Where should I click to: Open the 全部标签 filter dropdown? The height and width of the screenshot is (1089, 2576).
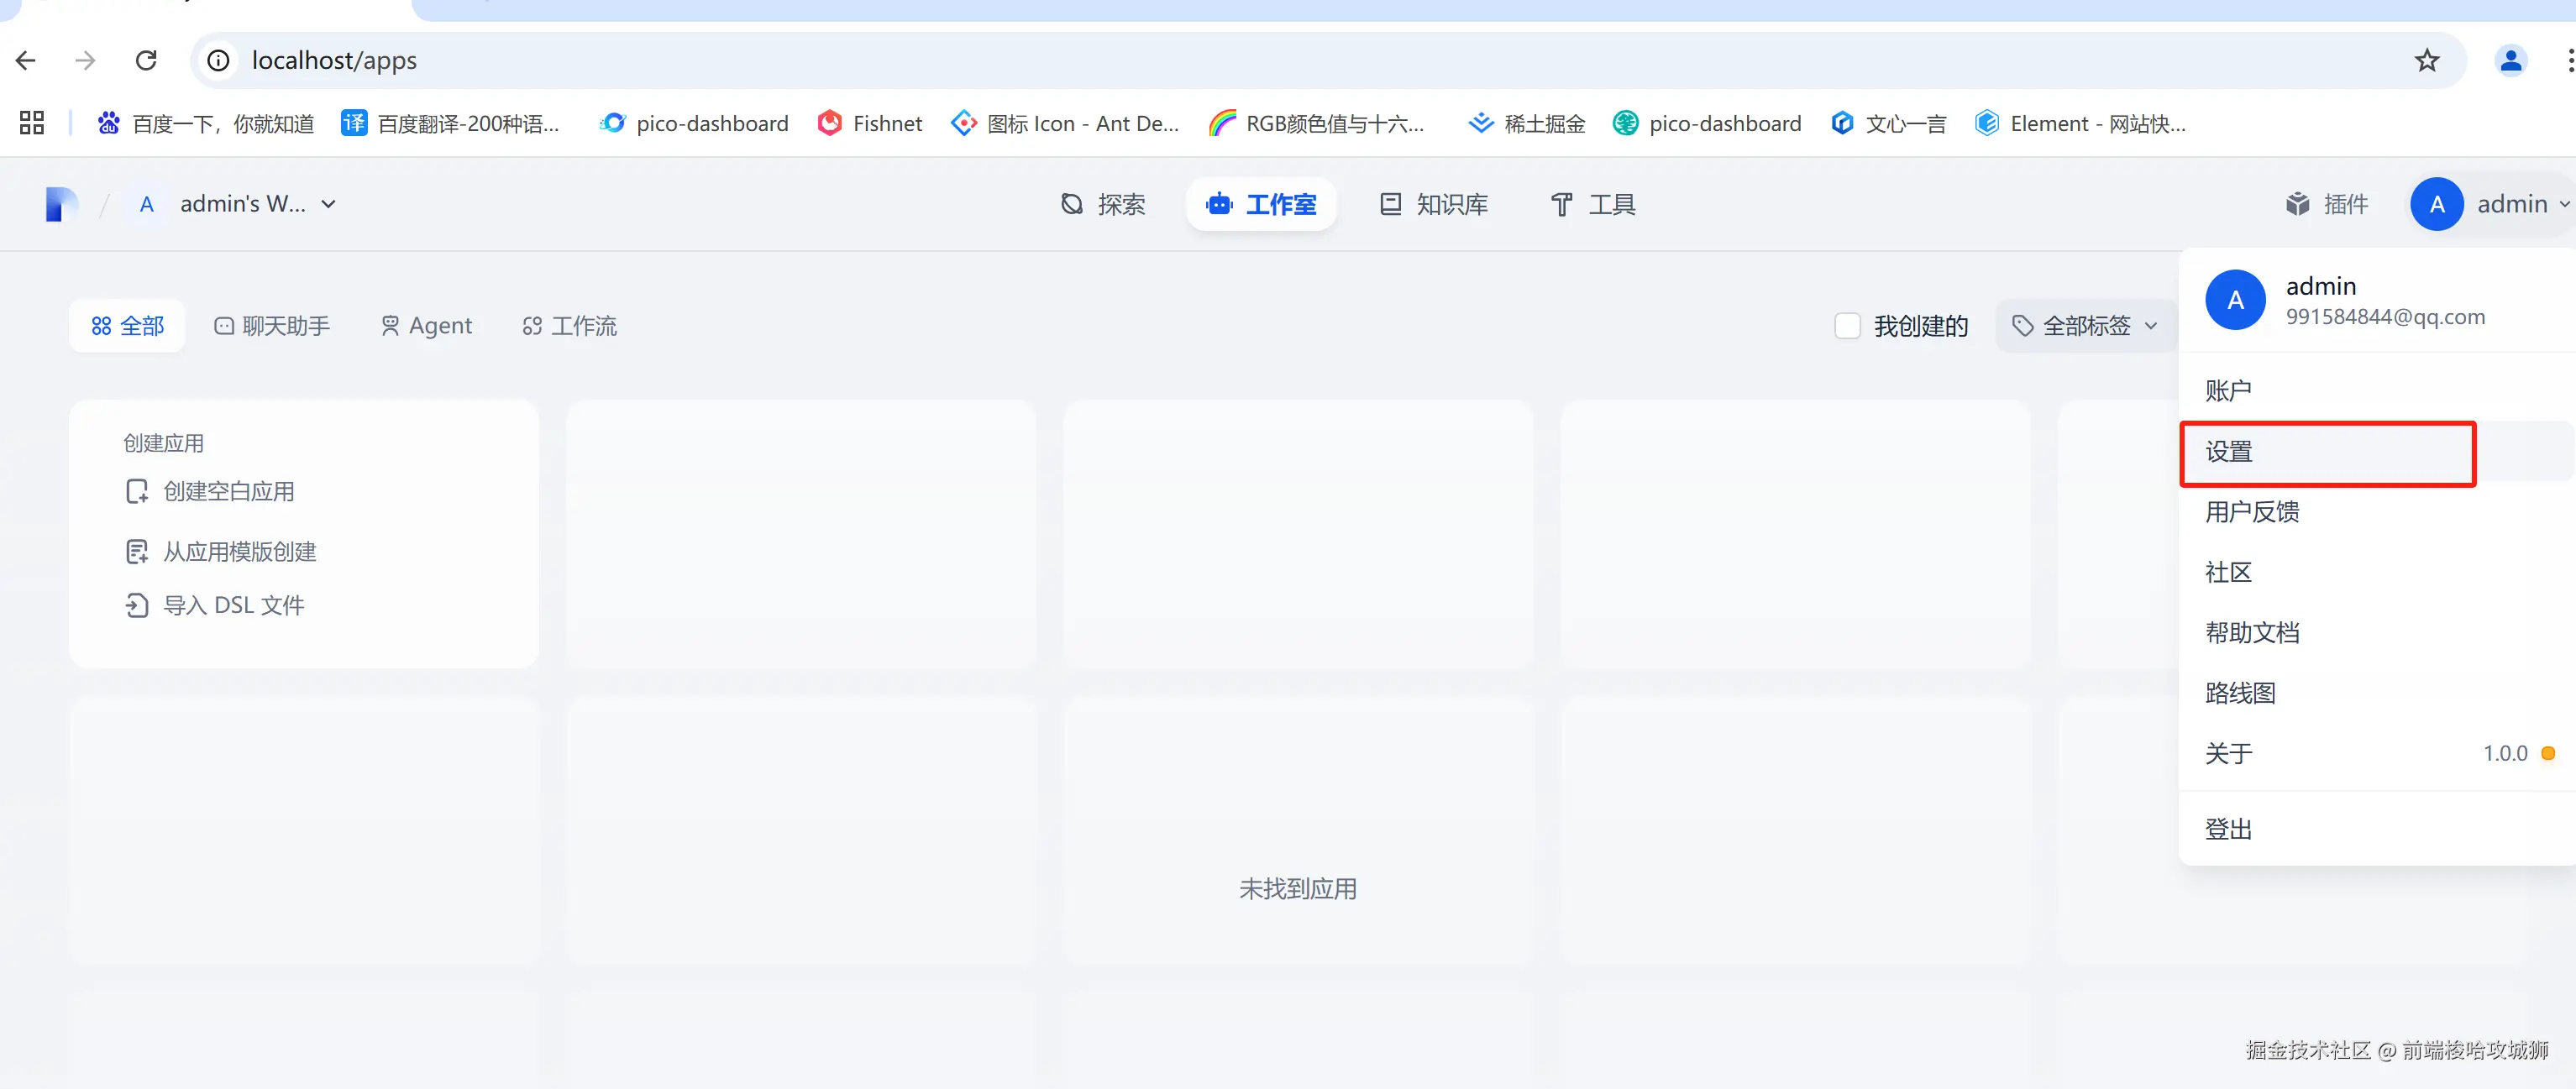point(2086,326)
